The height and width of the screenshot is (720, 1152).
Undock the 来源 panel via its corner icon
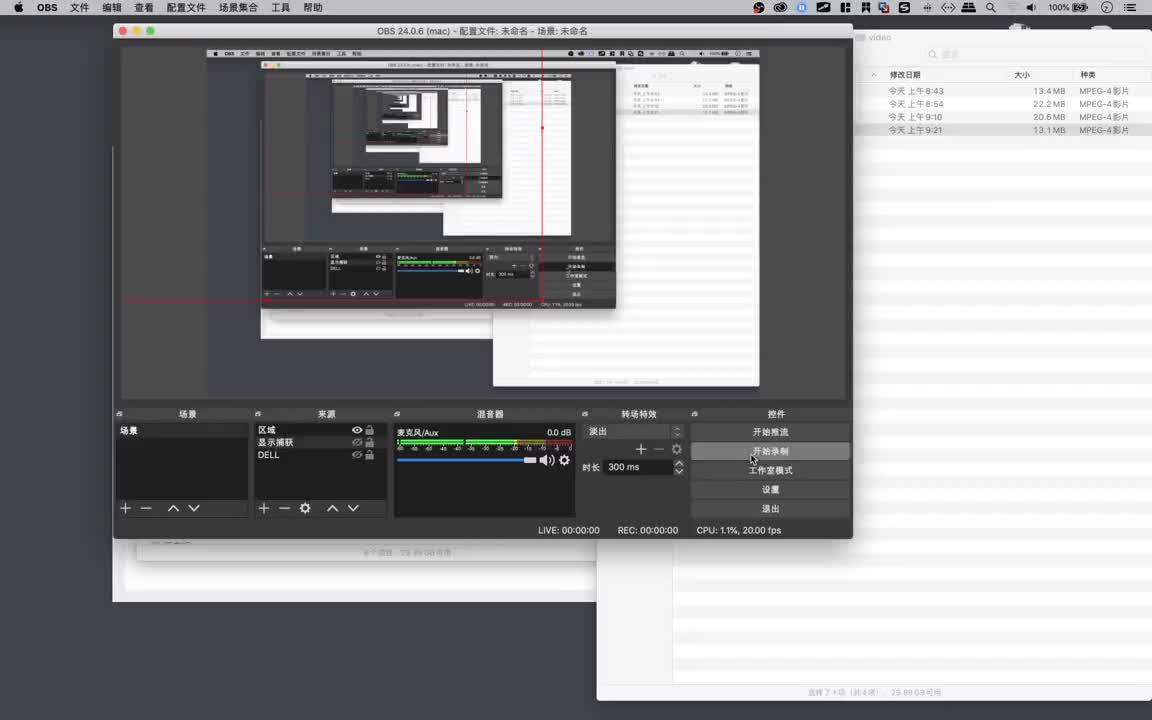(258, 414)
